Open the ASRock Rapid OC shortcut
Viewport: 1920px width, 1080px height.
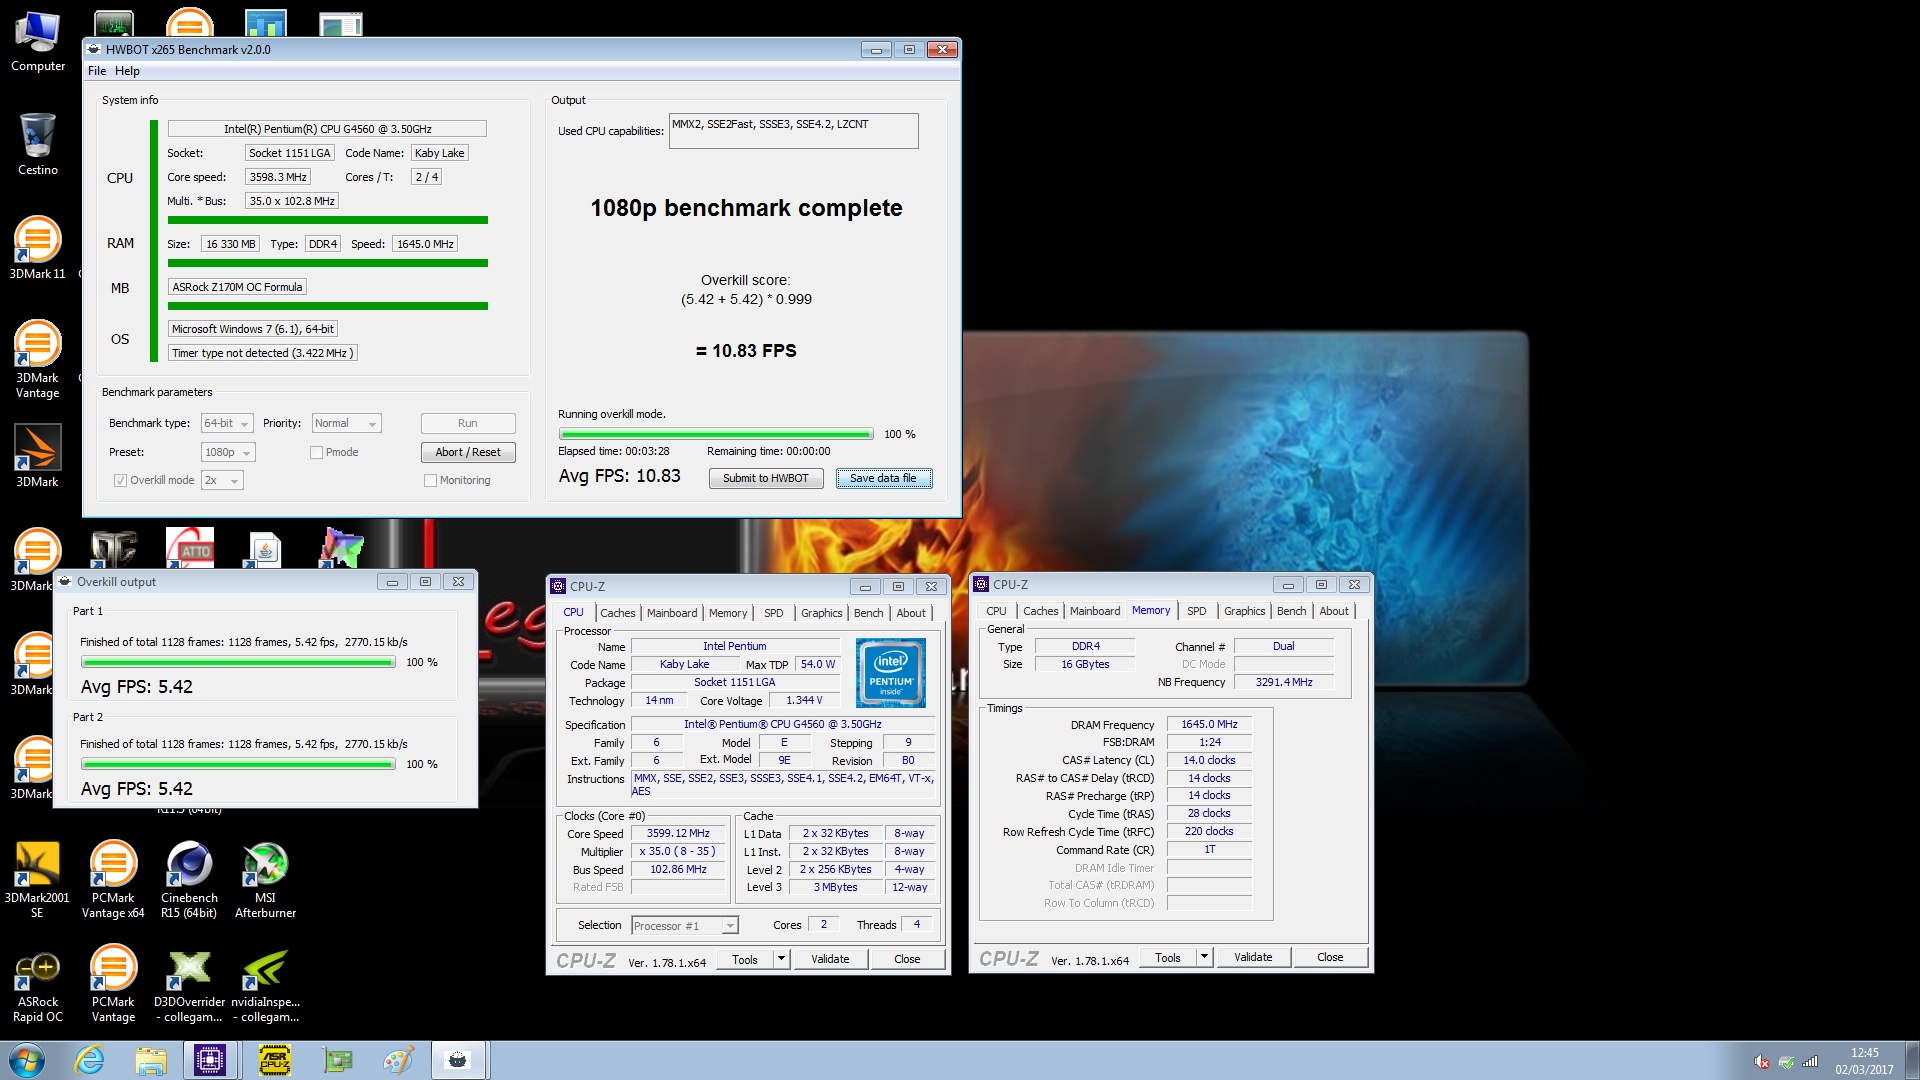pyautogui.click(x=37, y=986)
